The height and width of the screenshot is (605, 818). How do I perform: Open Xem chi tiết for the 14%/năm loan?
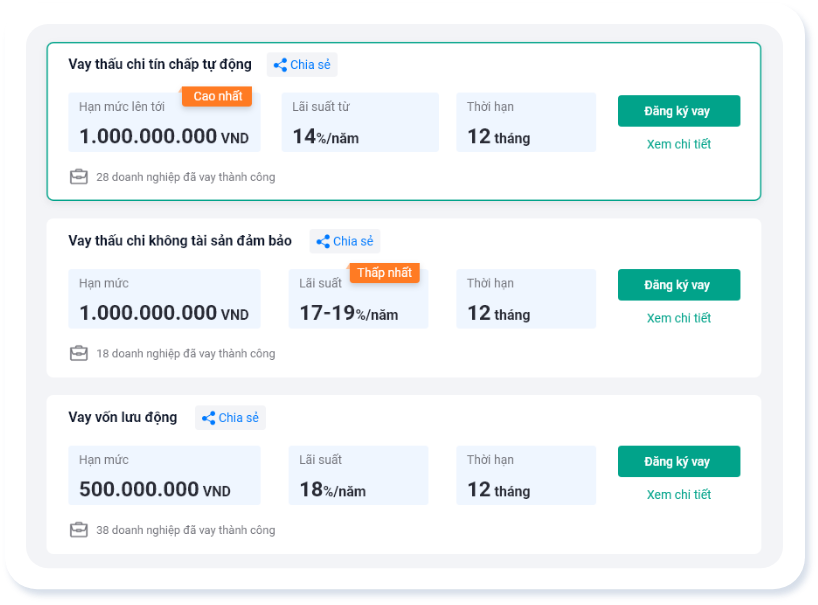pyautogui.click(x=678, y=144)
